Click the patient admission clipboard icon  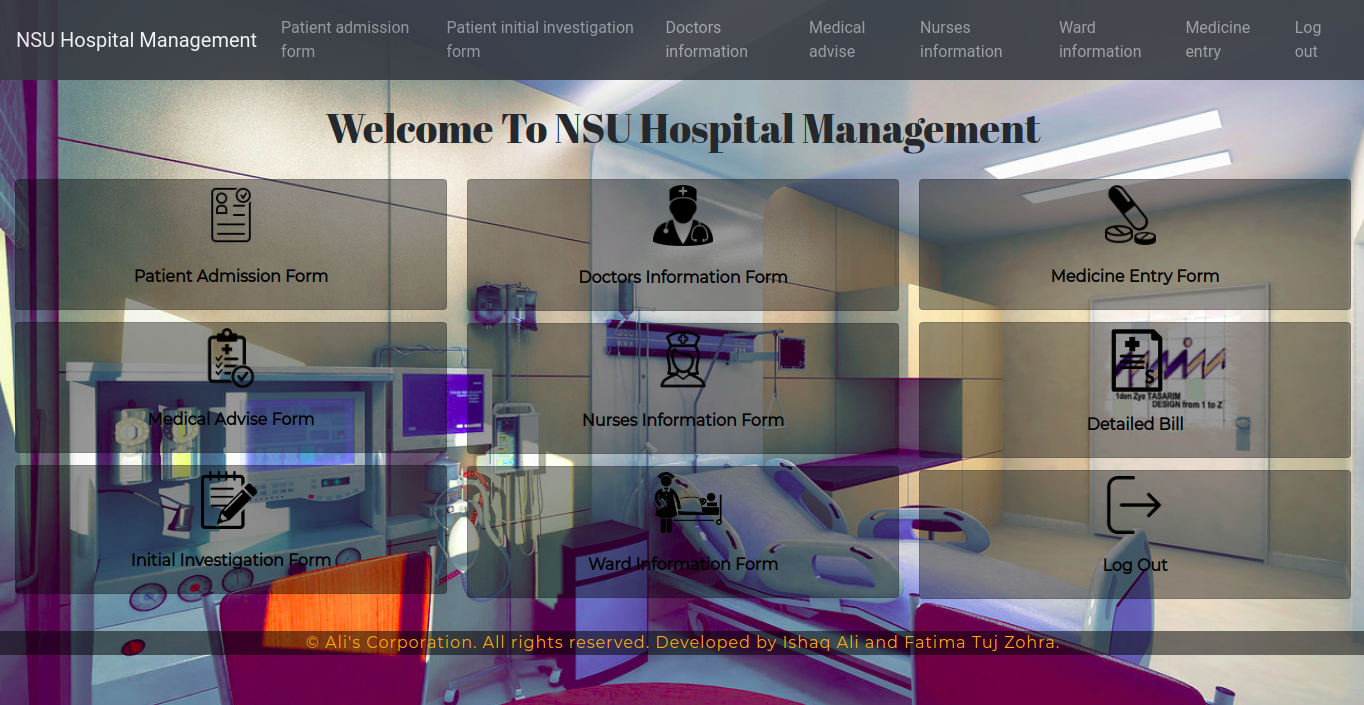pyautogui.click(x=231, y=215)
